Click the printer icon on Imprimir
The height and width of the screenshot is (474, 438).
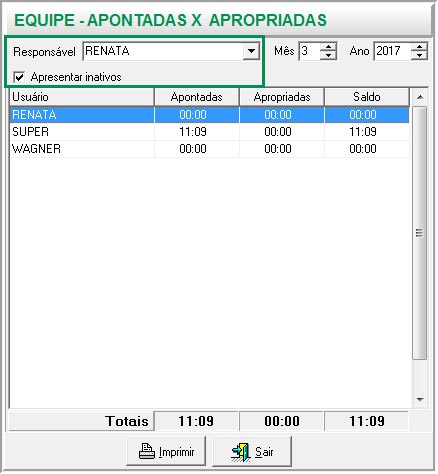[147, 451]
